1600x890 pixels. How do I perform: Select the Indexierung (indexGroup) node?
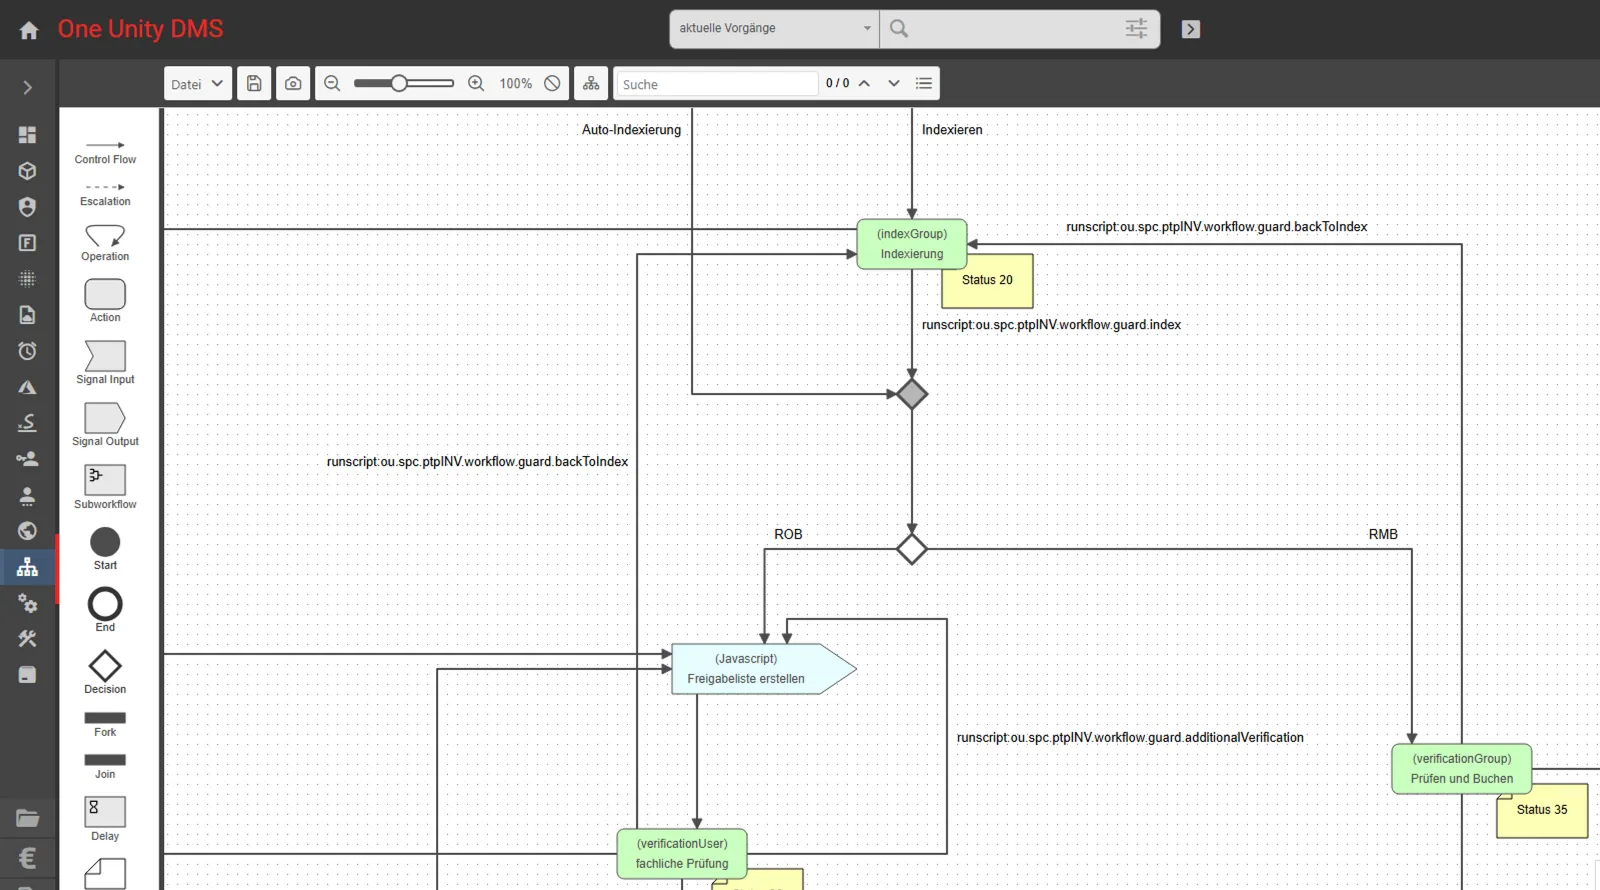tap(912, 244)
